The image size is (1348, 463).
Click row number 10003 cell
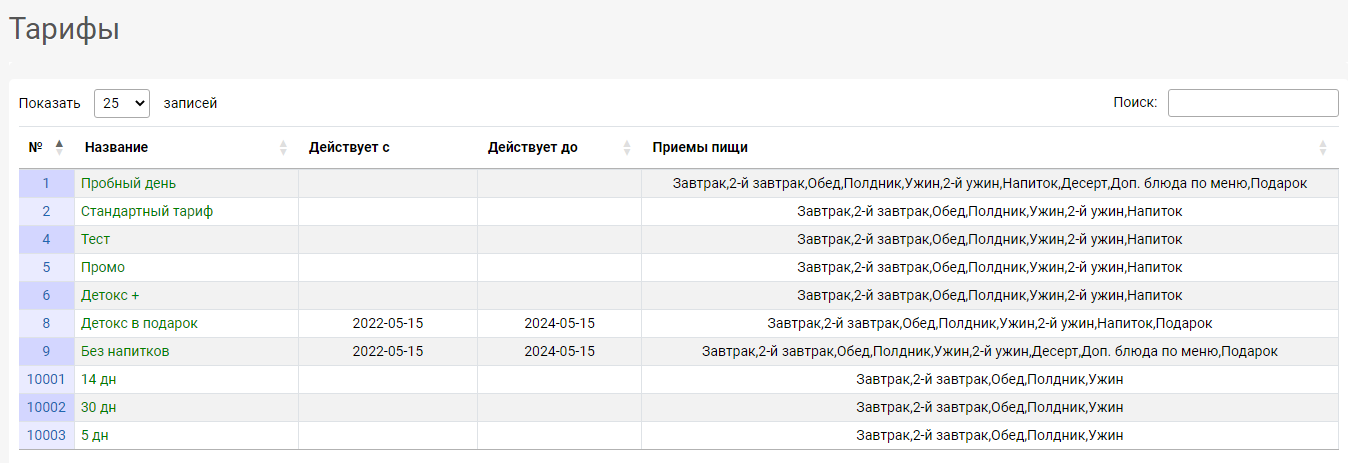pos(46,436)
